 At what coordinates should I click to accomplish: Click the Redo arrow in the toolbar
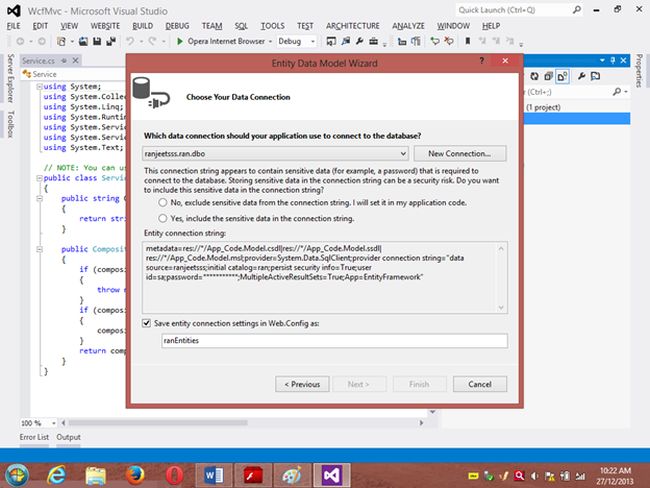(x=153, y=41)
